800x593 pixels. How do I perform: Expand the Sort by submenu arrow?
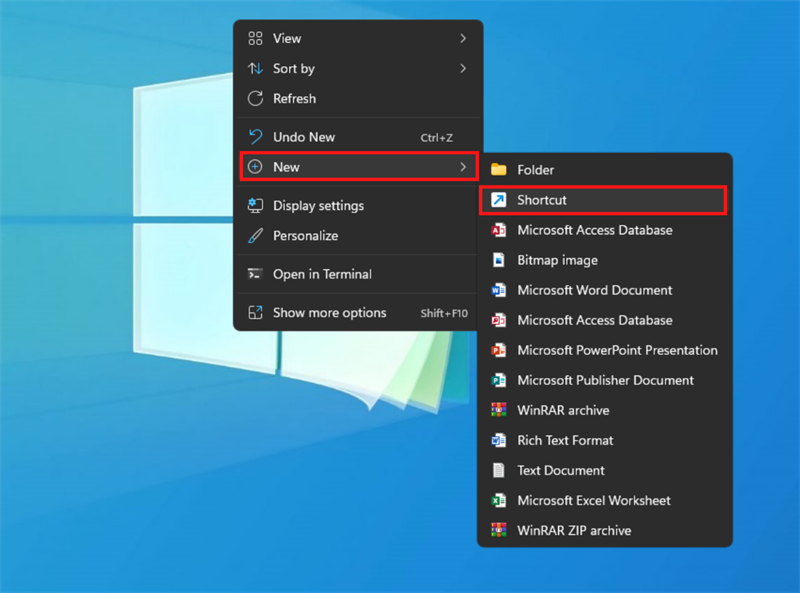click(x=463, y=69)
